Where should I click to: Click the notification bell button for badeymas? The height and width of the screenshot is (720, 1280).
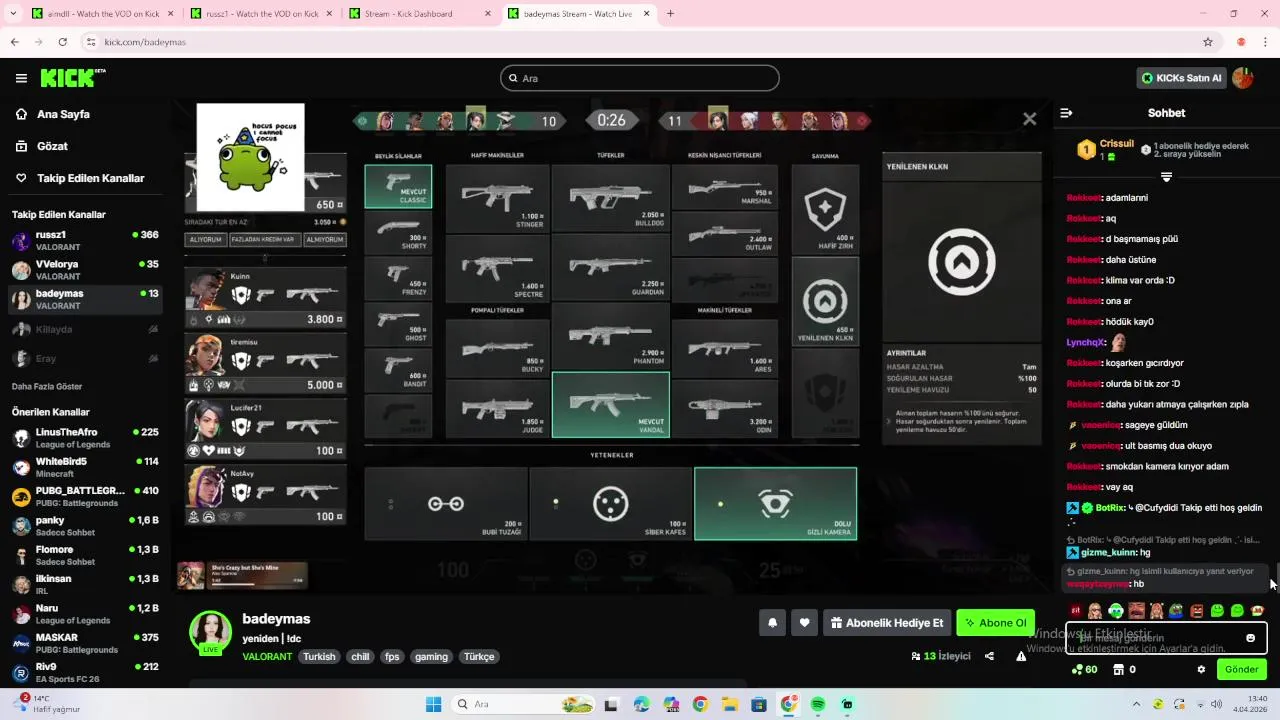(772, 623)
